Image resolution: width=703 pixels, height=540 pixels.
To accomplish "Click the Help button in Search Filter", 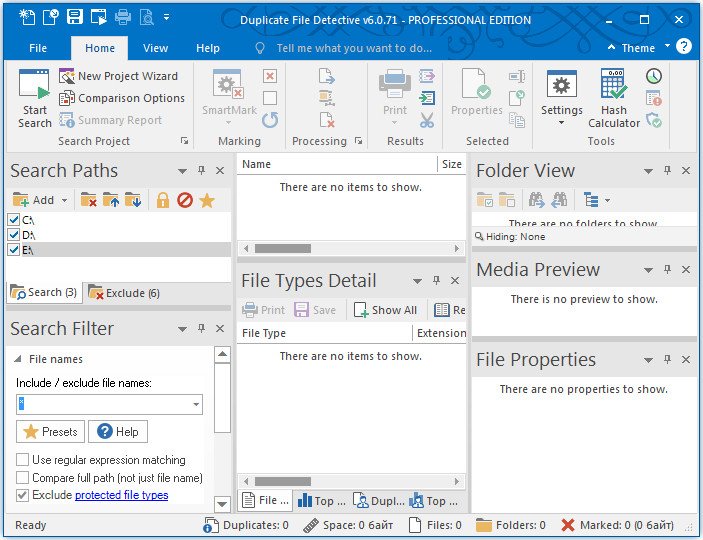I will pyautogui.click(x=118, y=431).
